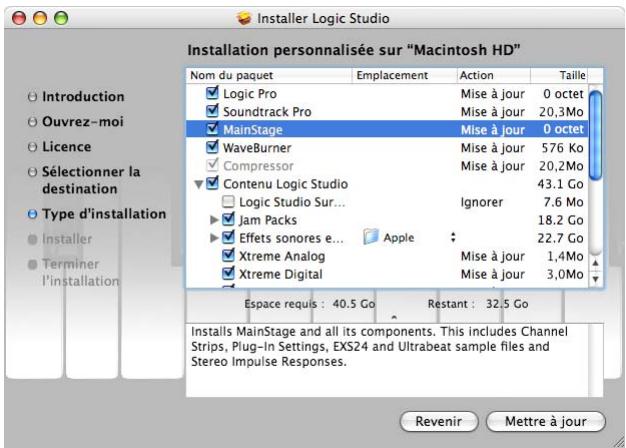Uncheck the Jam Packs checkbox
This screenshot has height=448, width=626.
tap(228, 219)
